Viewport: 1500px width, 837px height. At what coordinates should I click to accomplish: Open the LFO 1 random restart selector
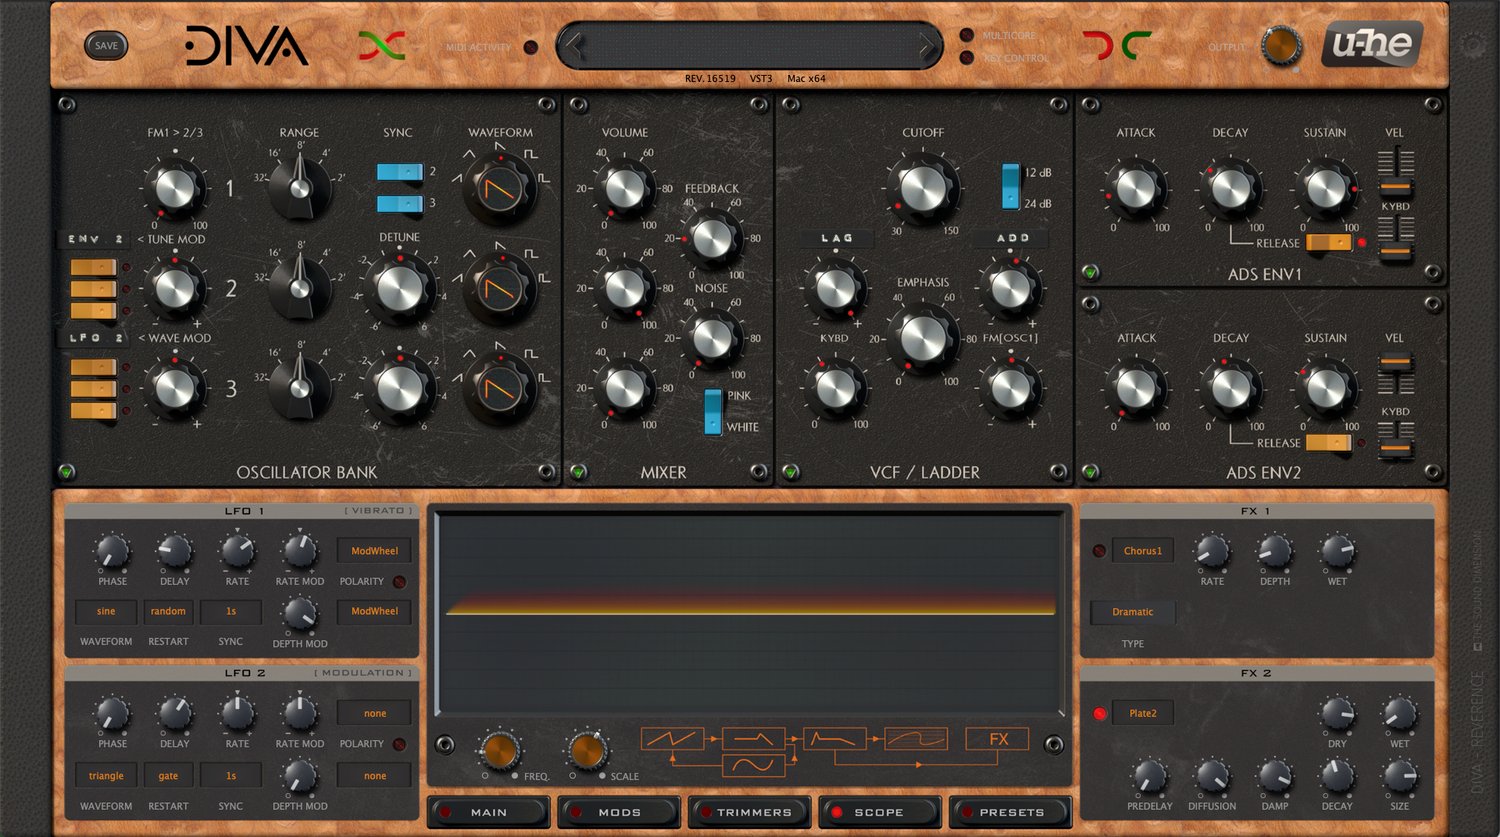coord(168,611)
